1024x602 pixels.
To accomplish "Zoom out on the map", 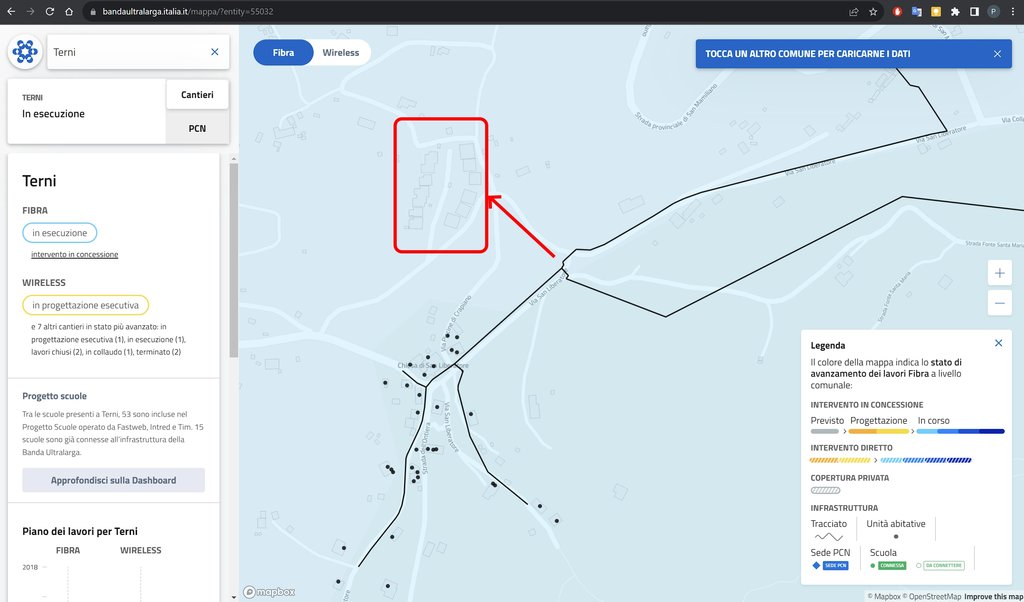I will (x=999, y=302).
